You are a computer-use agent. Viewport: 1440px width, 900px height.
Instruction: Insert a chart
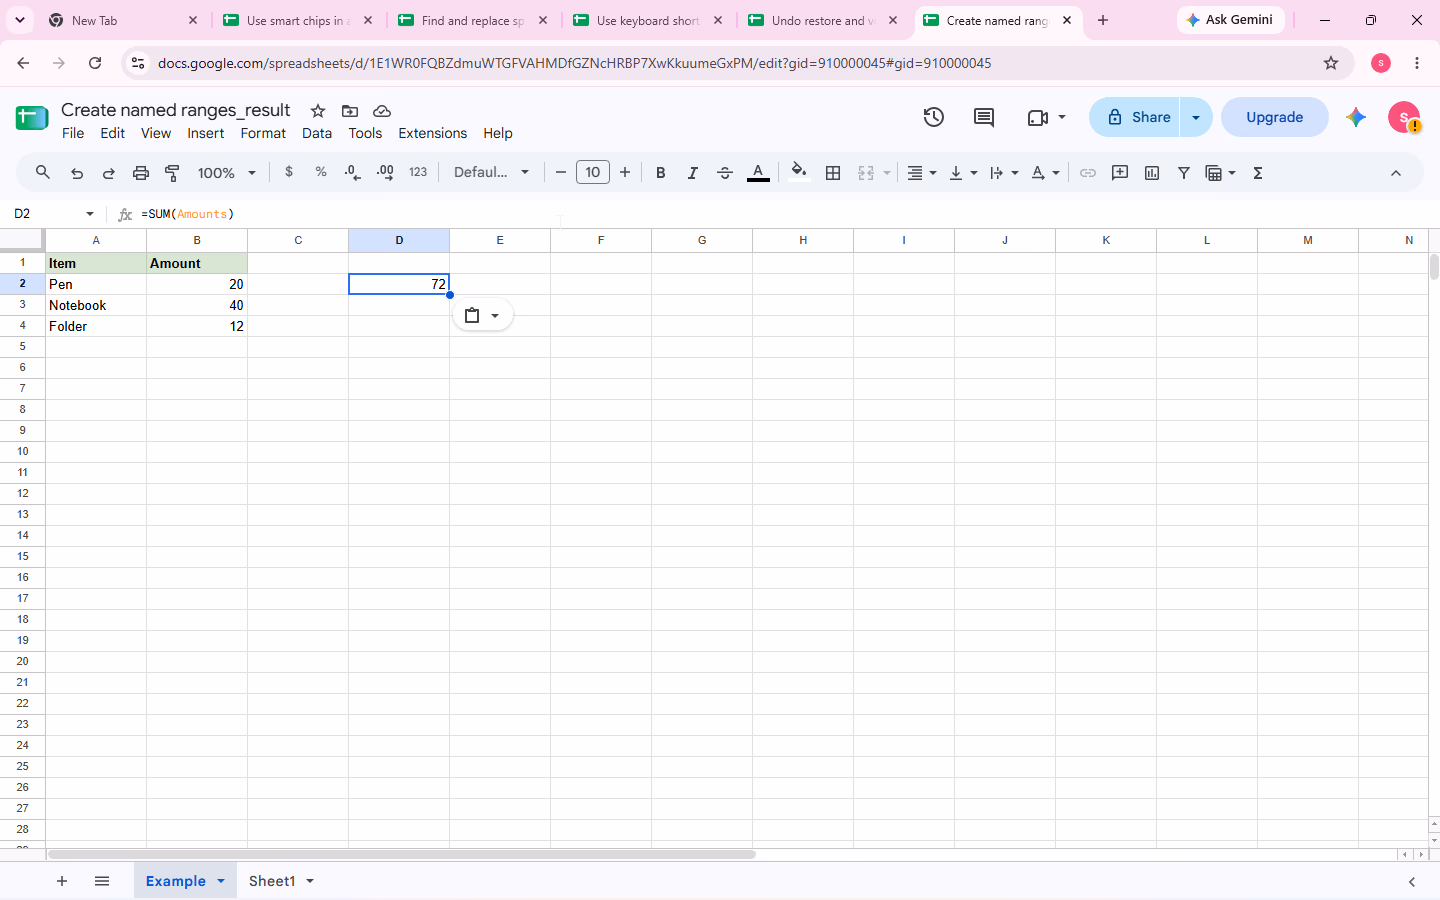click(1152, 173)
